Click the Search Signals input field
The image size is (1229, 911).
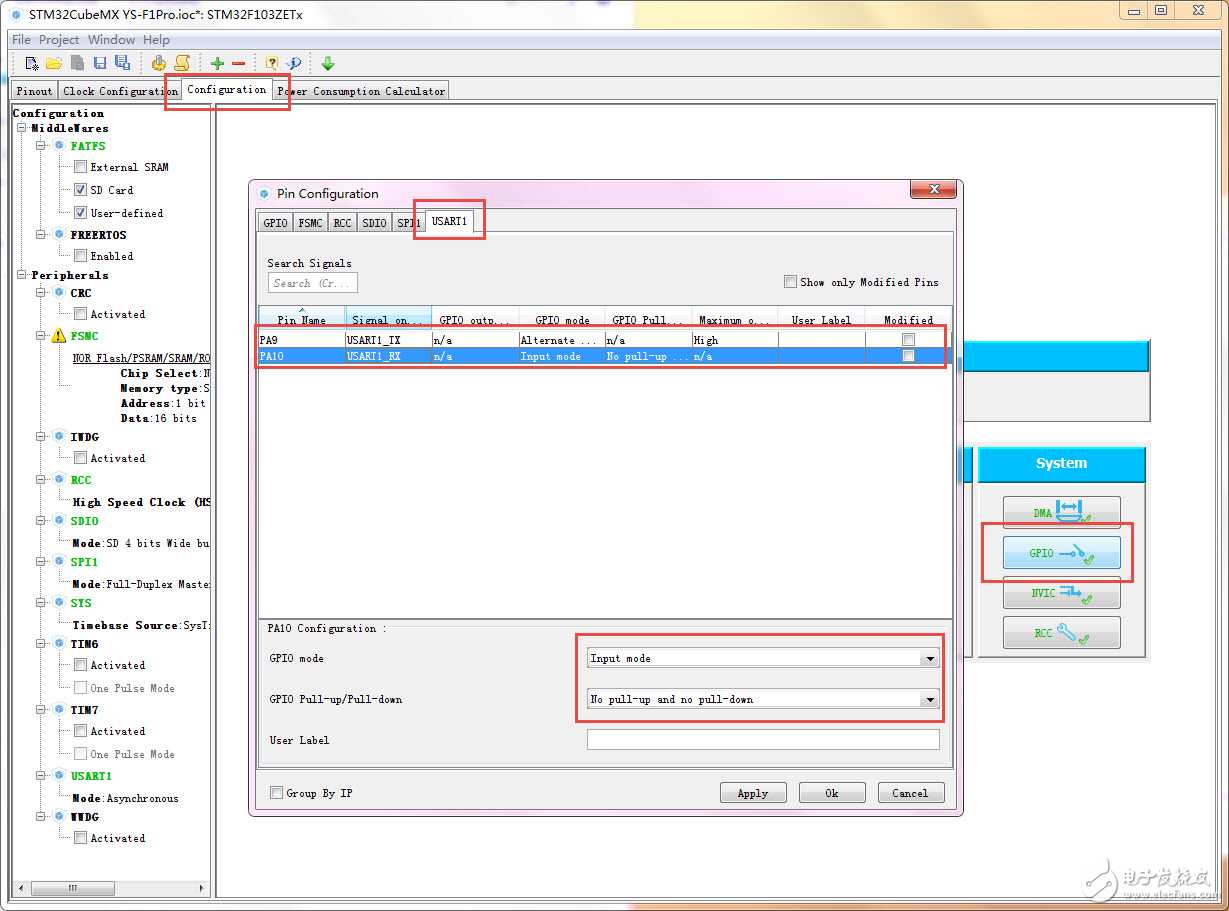[x=312, y=283]
